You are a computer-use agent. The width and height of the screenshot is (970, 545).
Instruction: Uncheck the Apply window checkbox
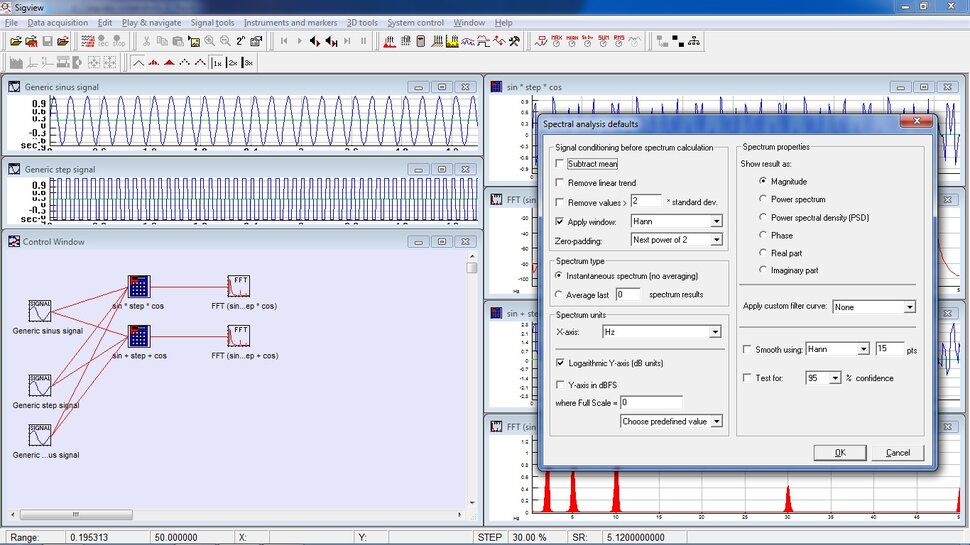pyautogui.click(x=559, y=221)
